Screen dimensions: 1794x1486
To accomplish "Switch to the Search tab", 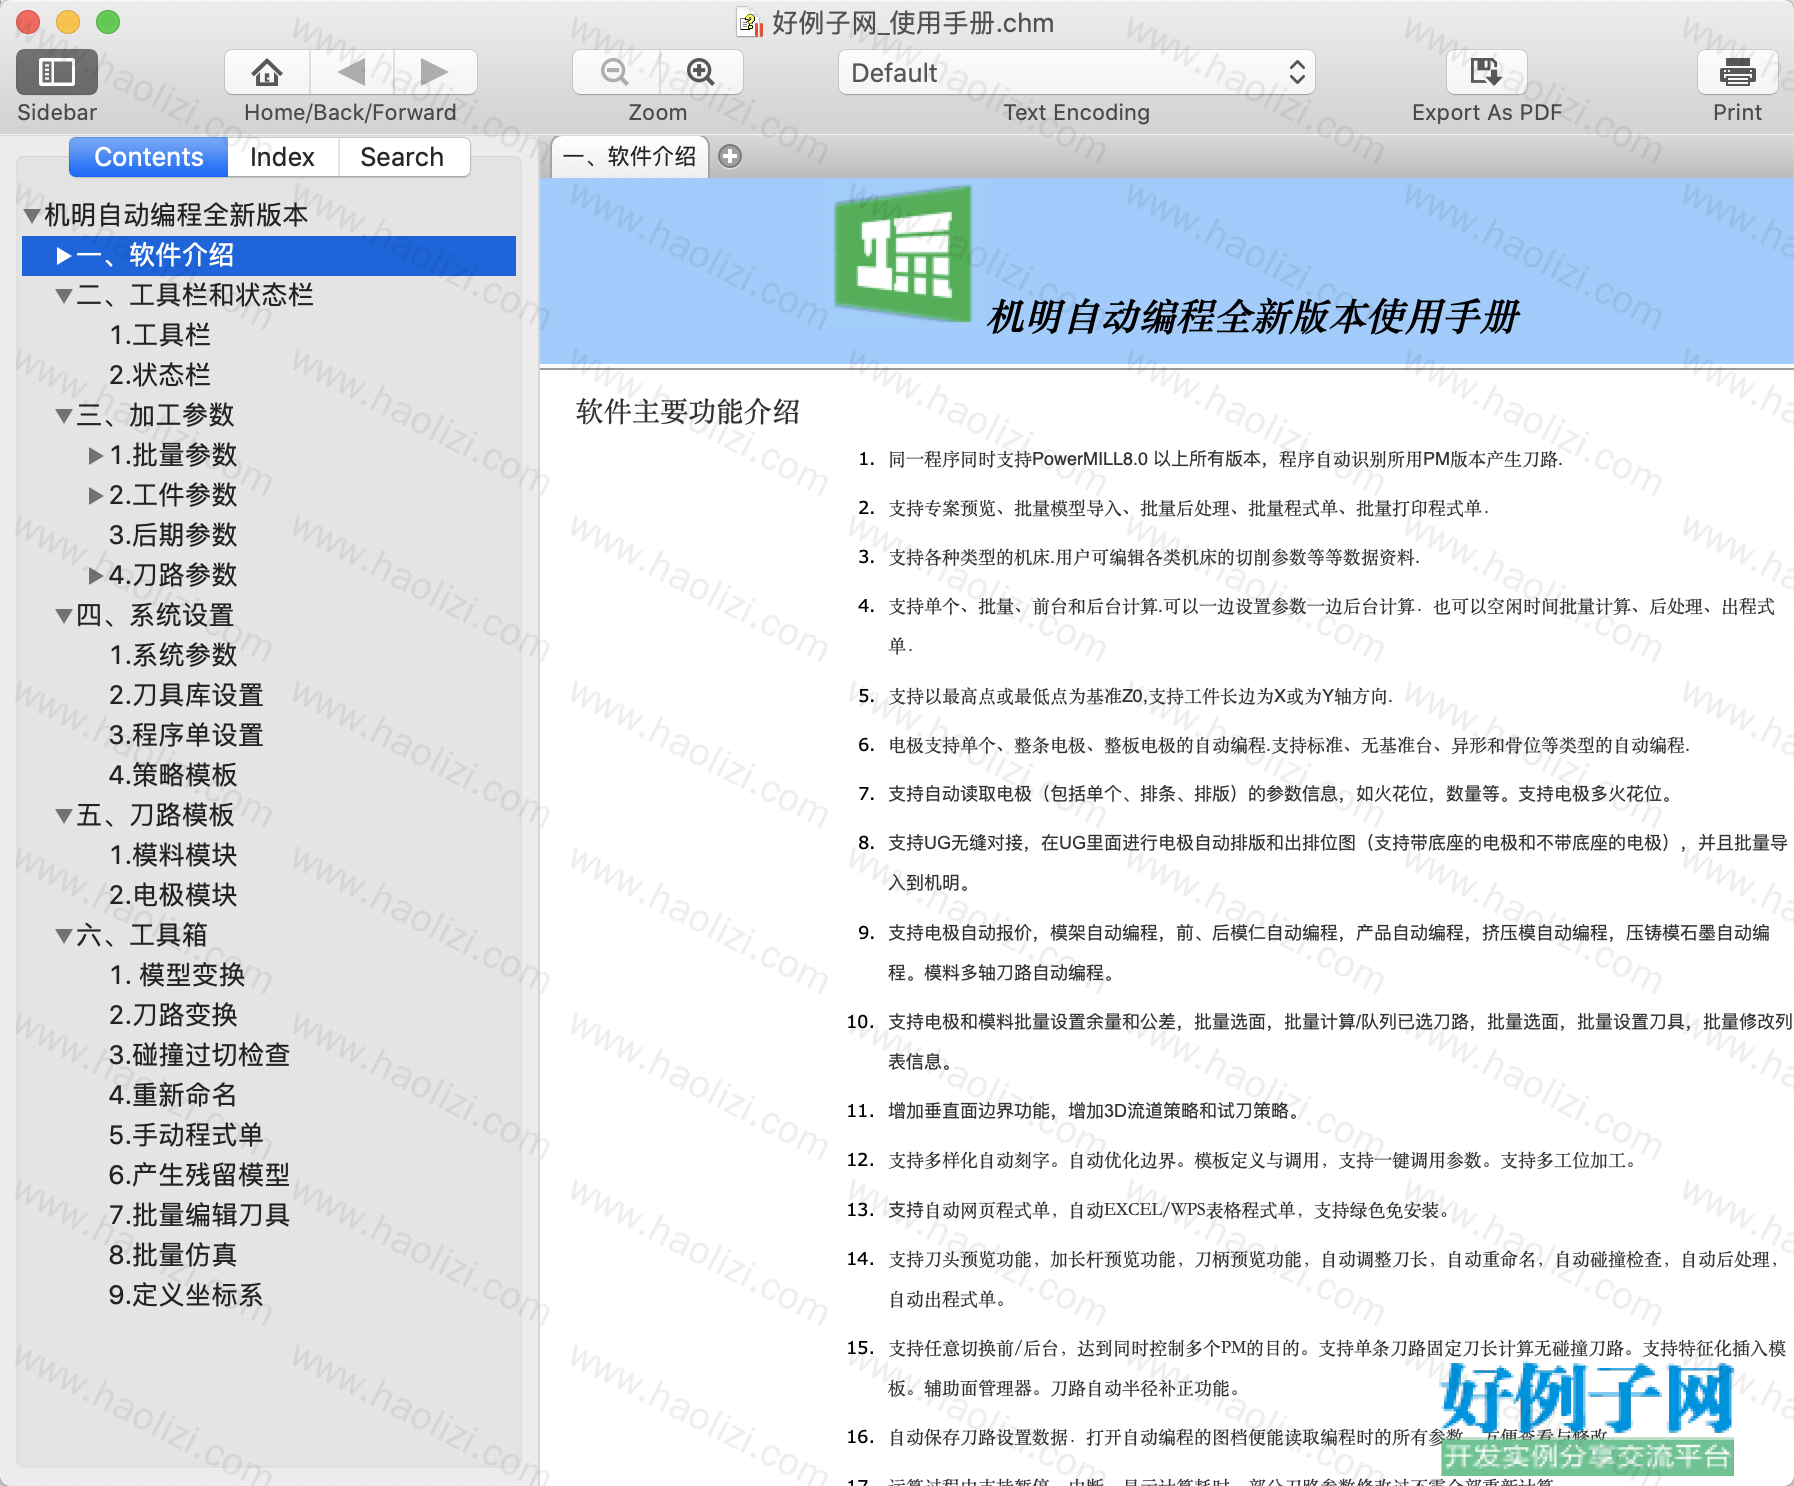I will pyautogui.click(x=402, y=157).
